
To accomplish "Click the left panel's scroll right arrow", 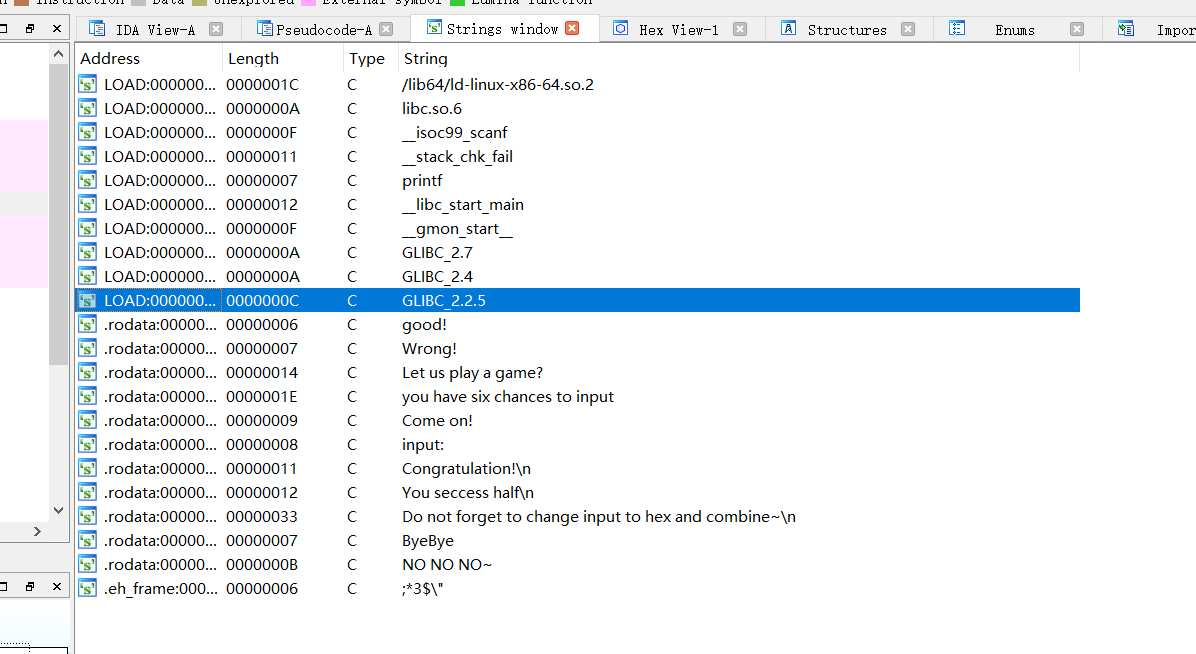I will 38,532.
